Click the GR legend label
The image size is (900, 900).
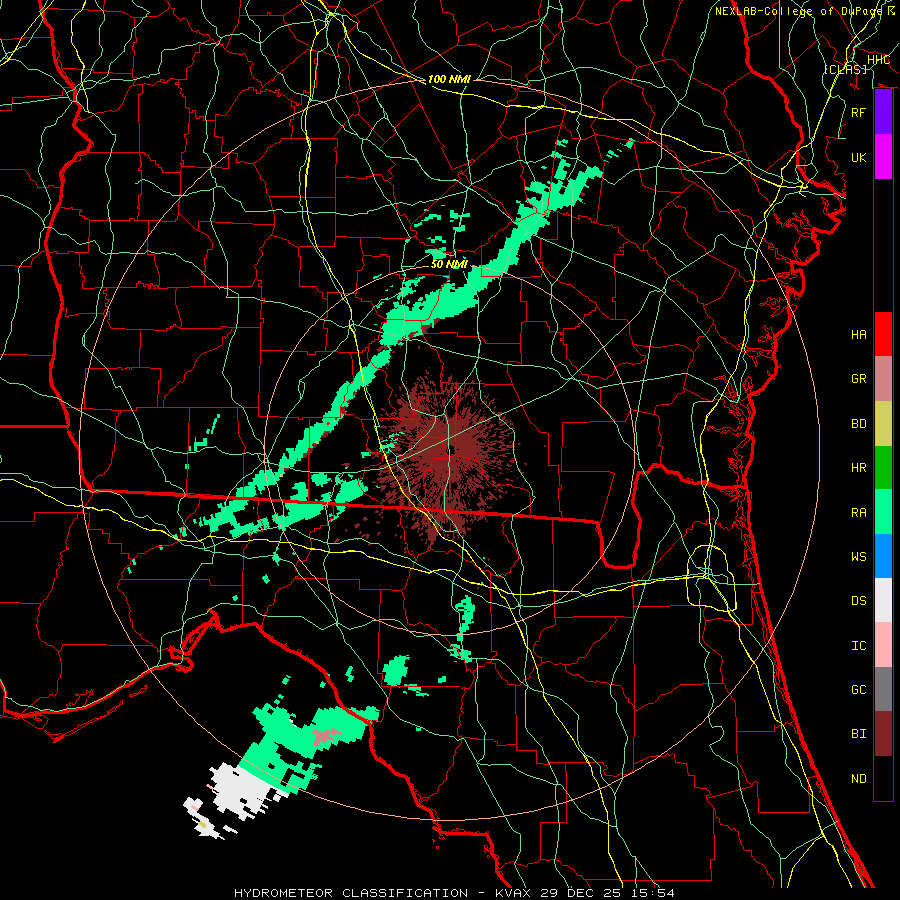pos(858,379)
